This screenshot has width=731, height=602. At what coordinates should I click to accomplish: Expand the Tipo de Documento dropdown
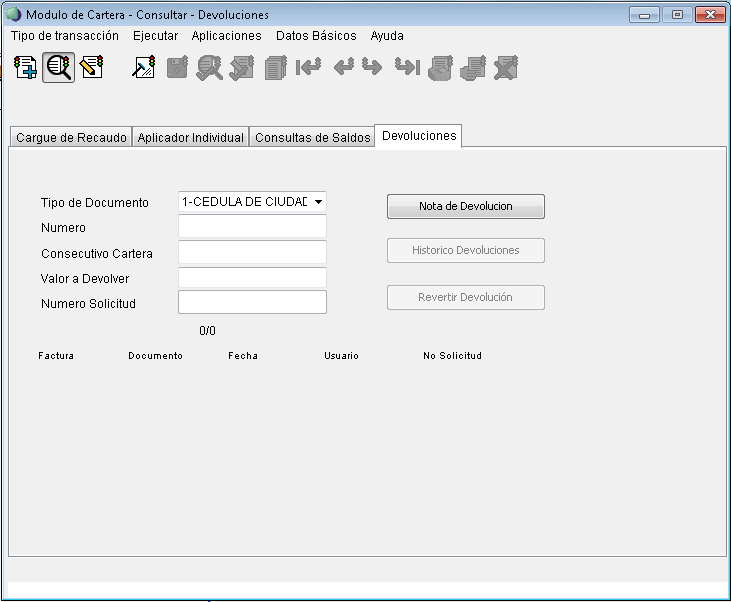[x=318, y=202]
